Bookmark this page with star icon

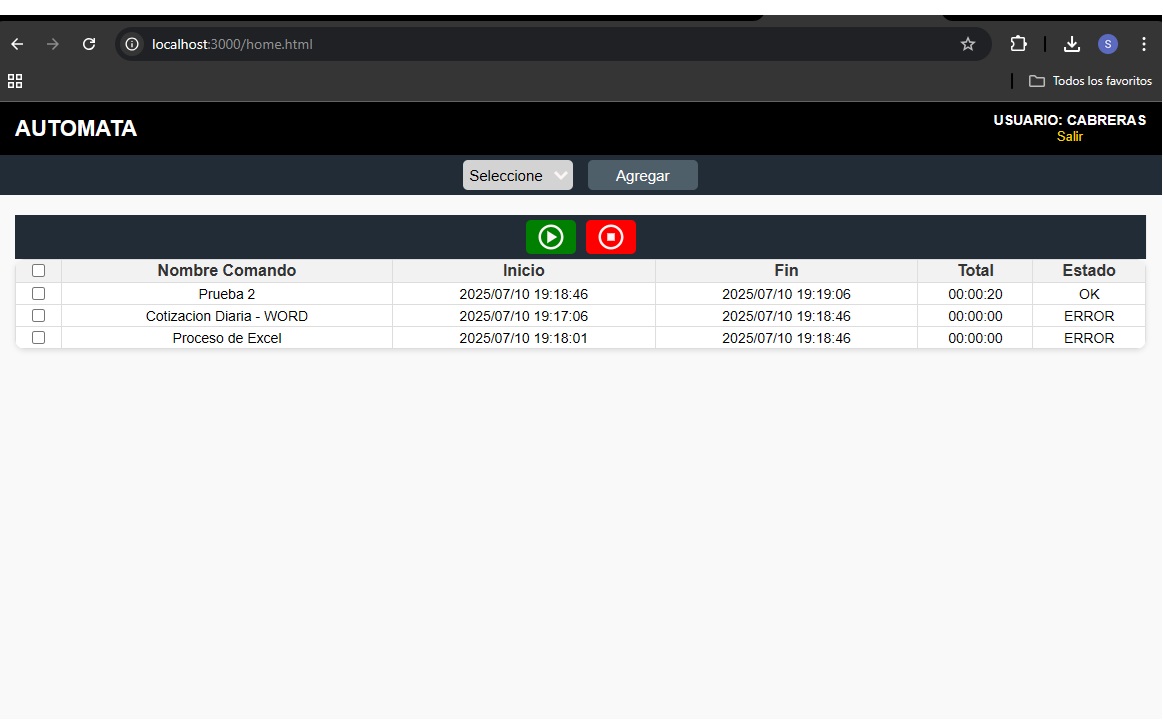967,45
